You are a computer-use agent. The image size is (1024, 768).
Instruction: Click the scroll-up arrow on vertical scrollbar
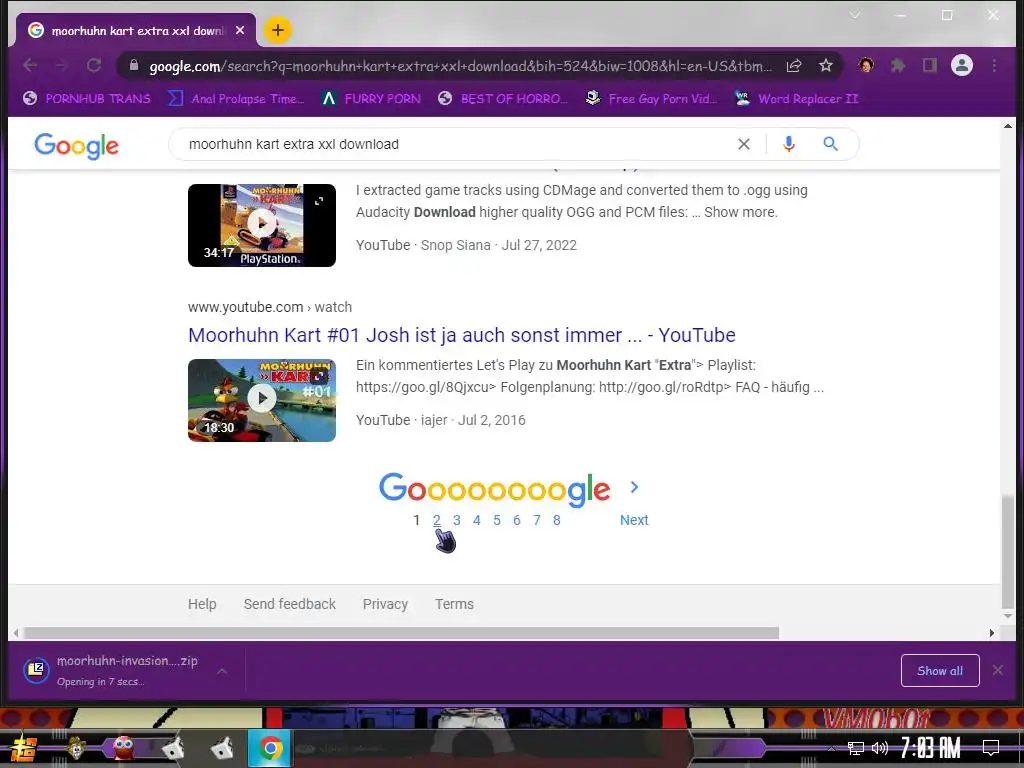pyautogui.click(x=1008, y=126)
